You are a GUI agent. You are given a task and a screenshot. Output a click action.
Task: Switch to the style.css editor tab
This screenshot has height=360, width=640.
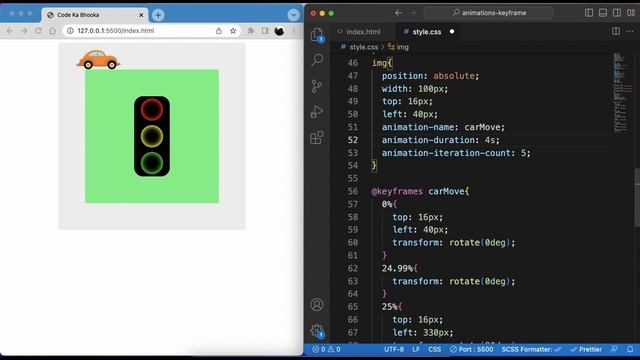click(427, 31)
